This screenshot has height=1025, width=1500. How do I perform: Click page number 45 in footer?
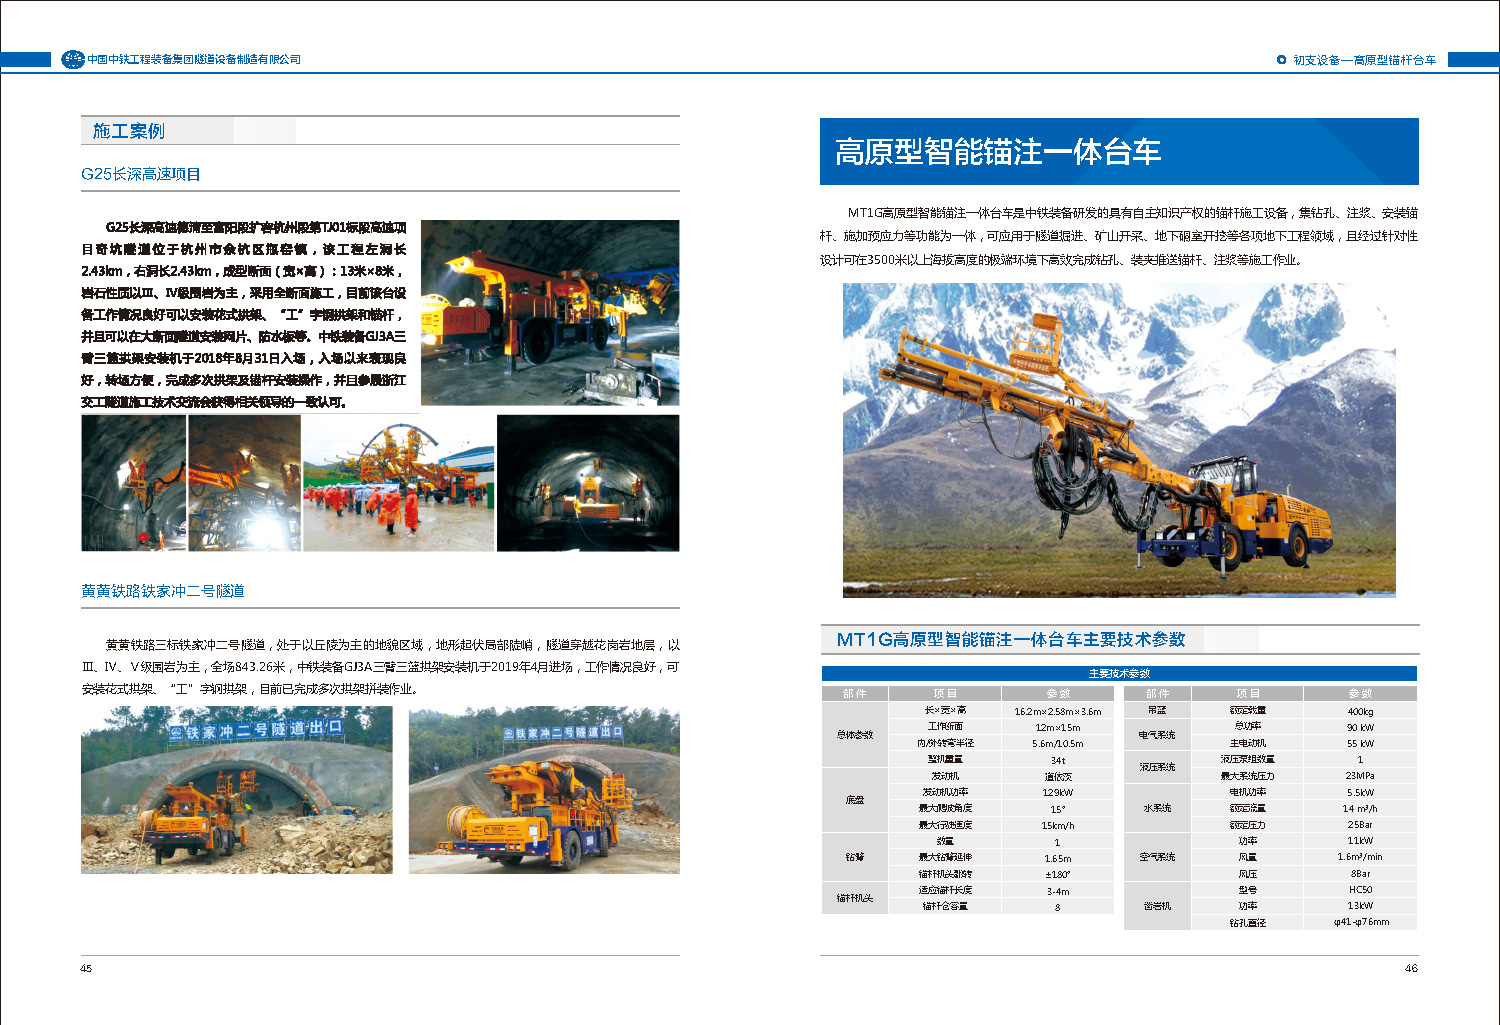pos(86,968)
